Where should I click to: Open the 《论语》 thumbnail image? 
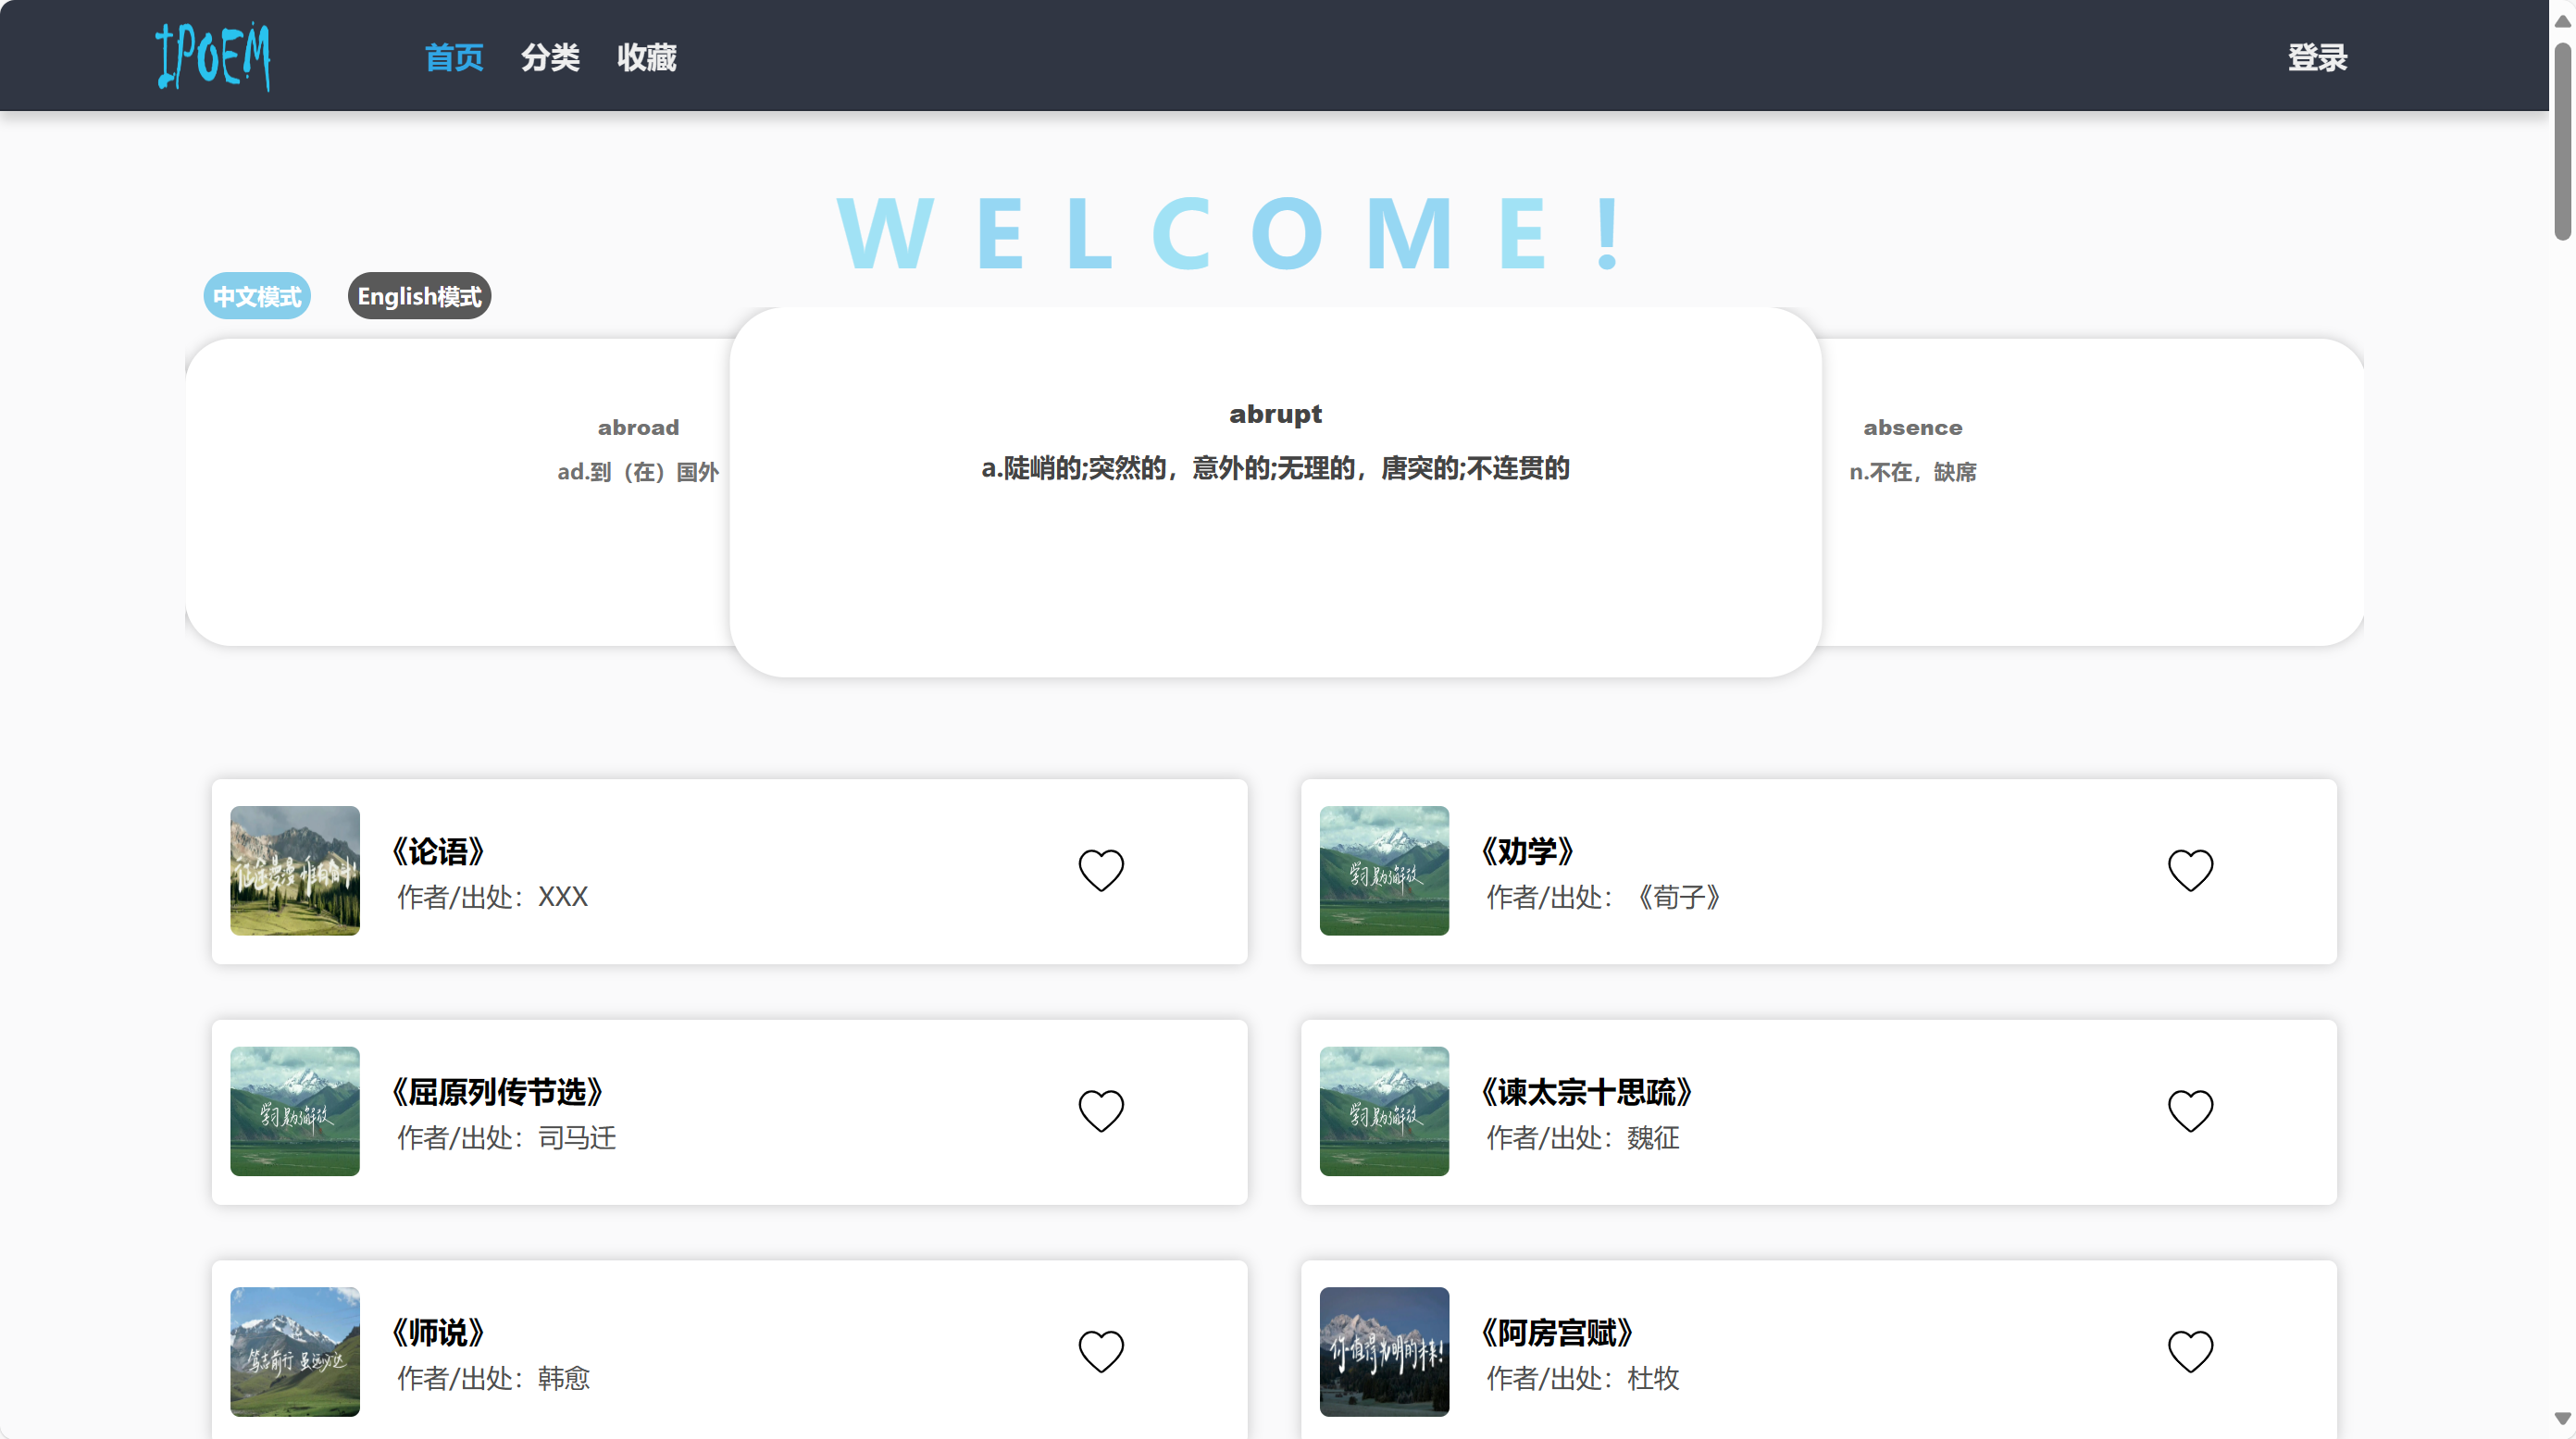(294, 870)
